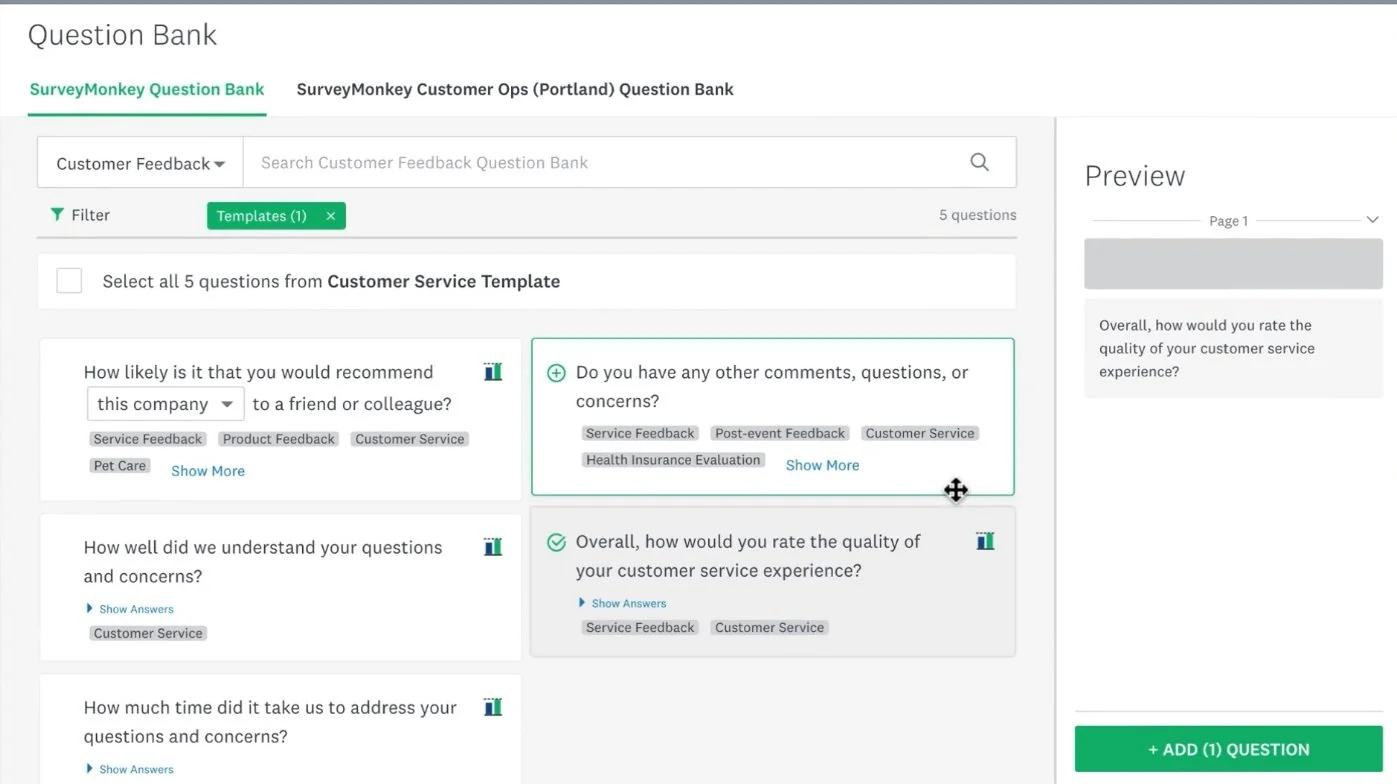Open the 'this company' dropdown

tap(165, 404)
